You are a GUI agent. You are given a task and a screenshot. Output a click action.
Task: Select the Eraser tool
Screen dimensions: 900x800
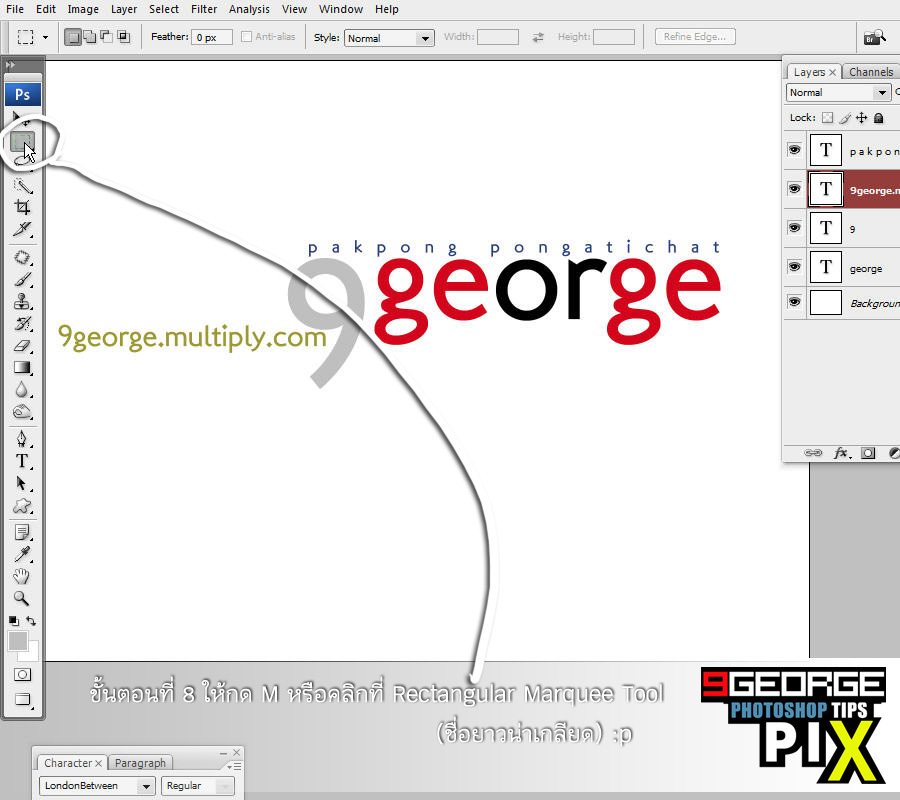[22, 345]
